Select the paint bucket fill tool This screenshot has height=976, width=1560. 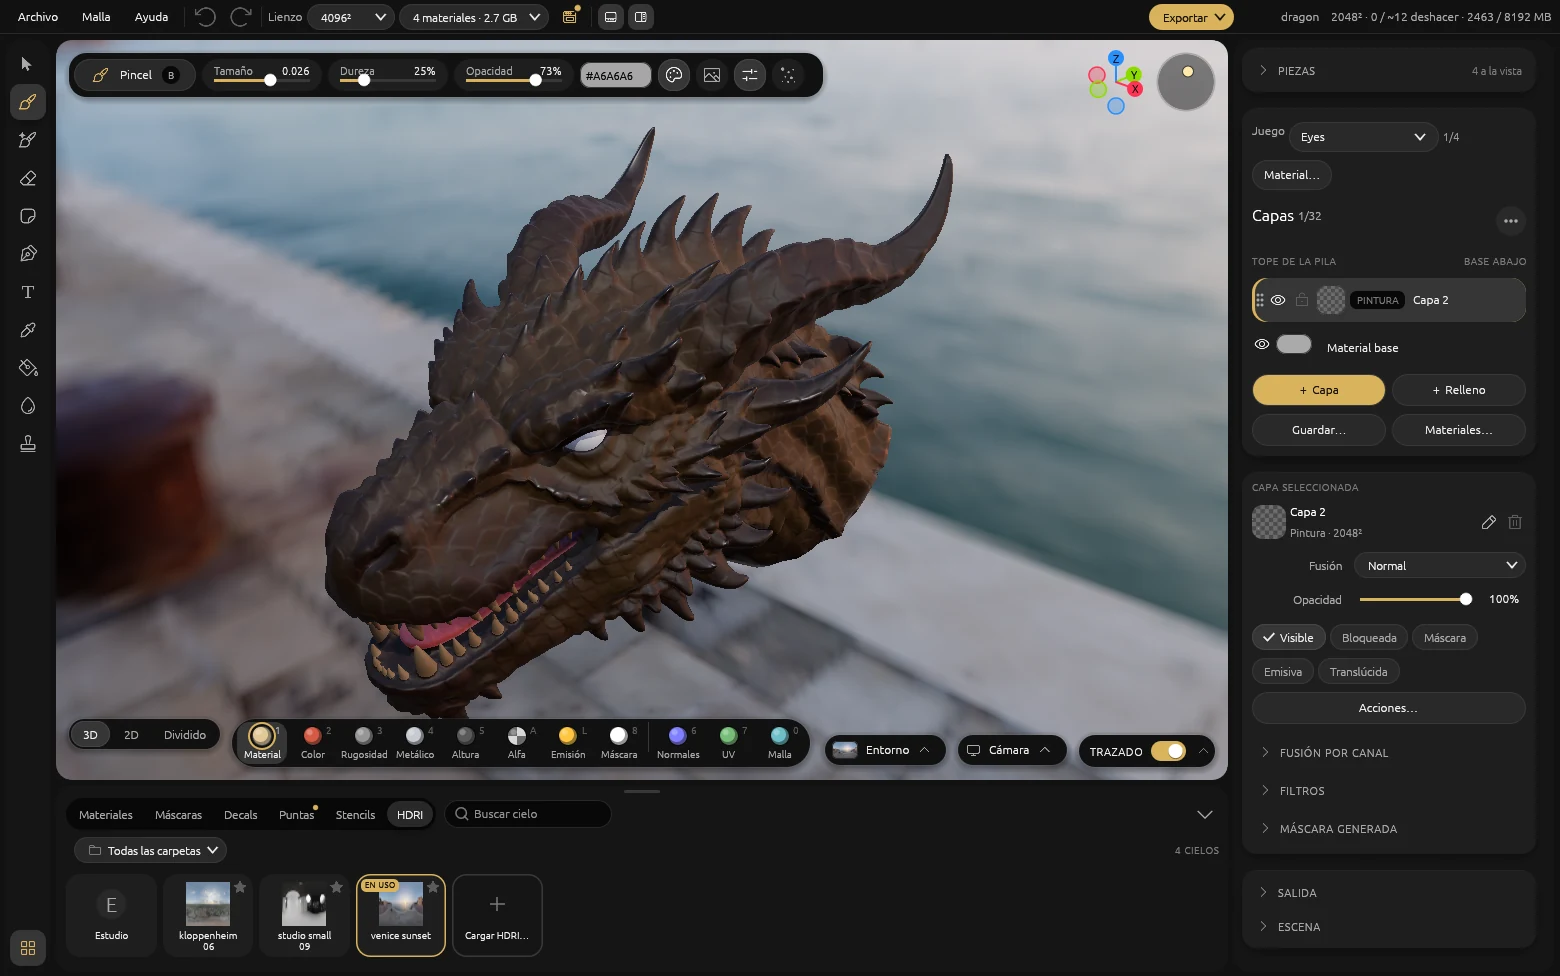[27, 368]
